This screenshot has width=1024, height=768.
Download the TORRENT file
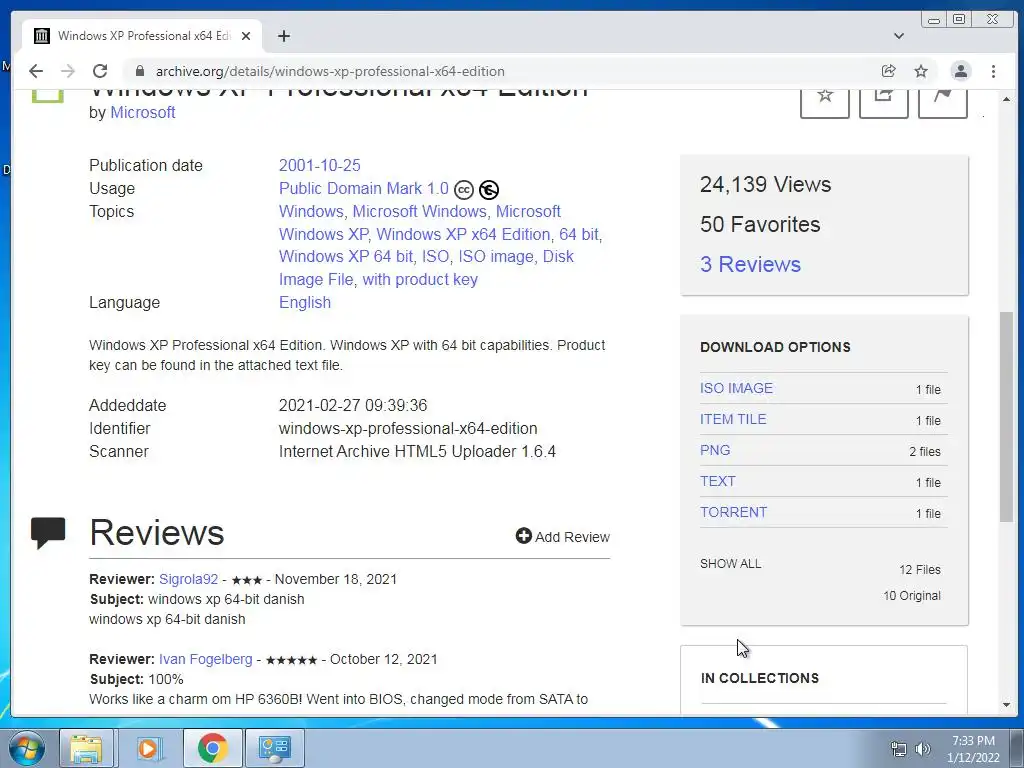(733, 512)
